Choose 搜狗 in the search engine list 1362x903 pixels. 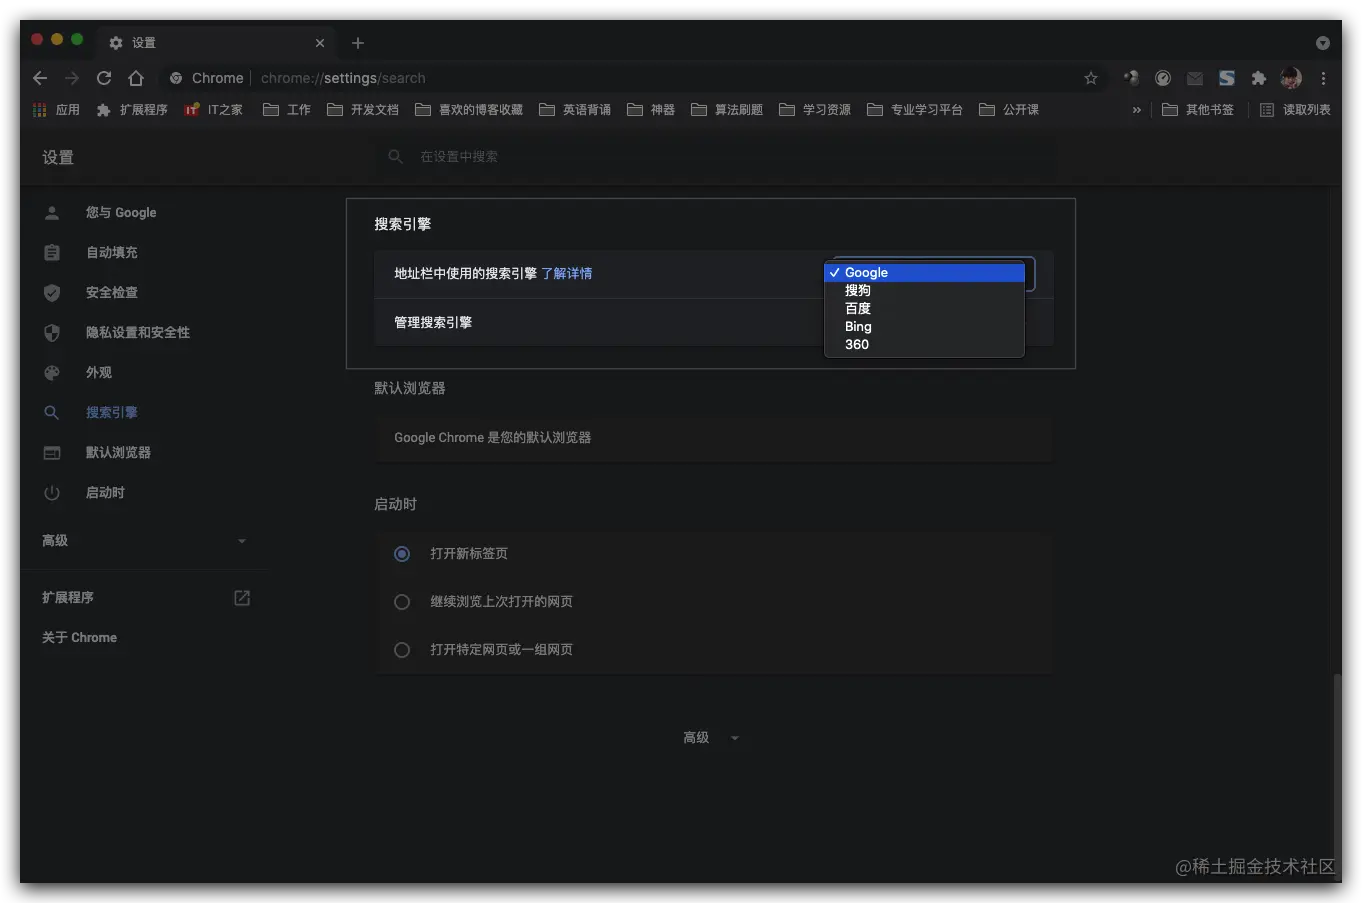coord(924,291)
